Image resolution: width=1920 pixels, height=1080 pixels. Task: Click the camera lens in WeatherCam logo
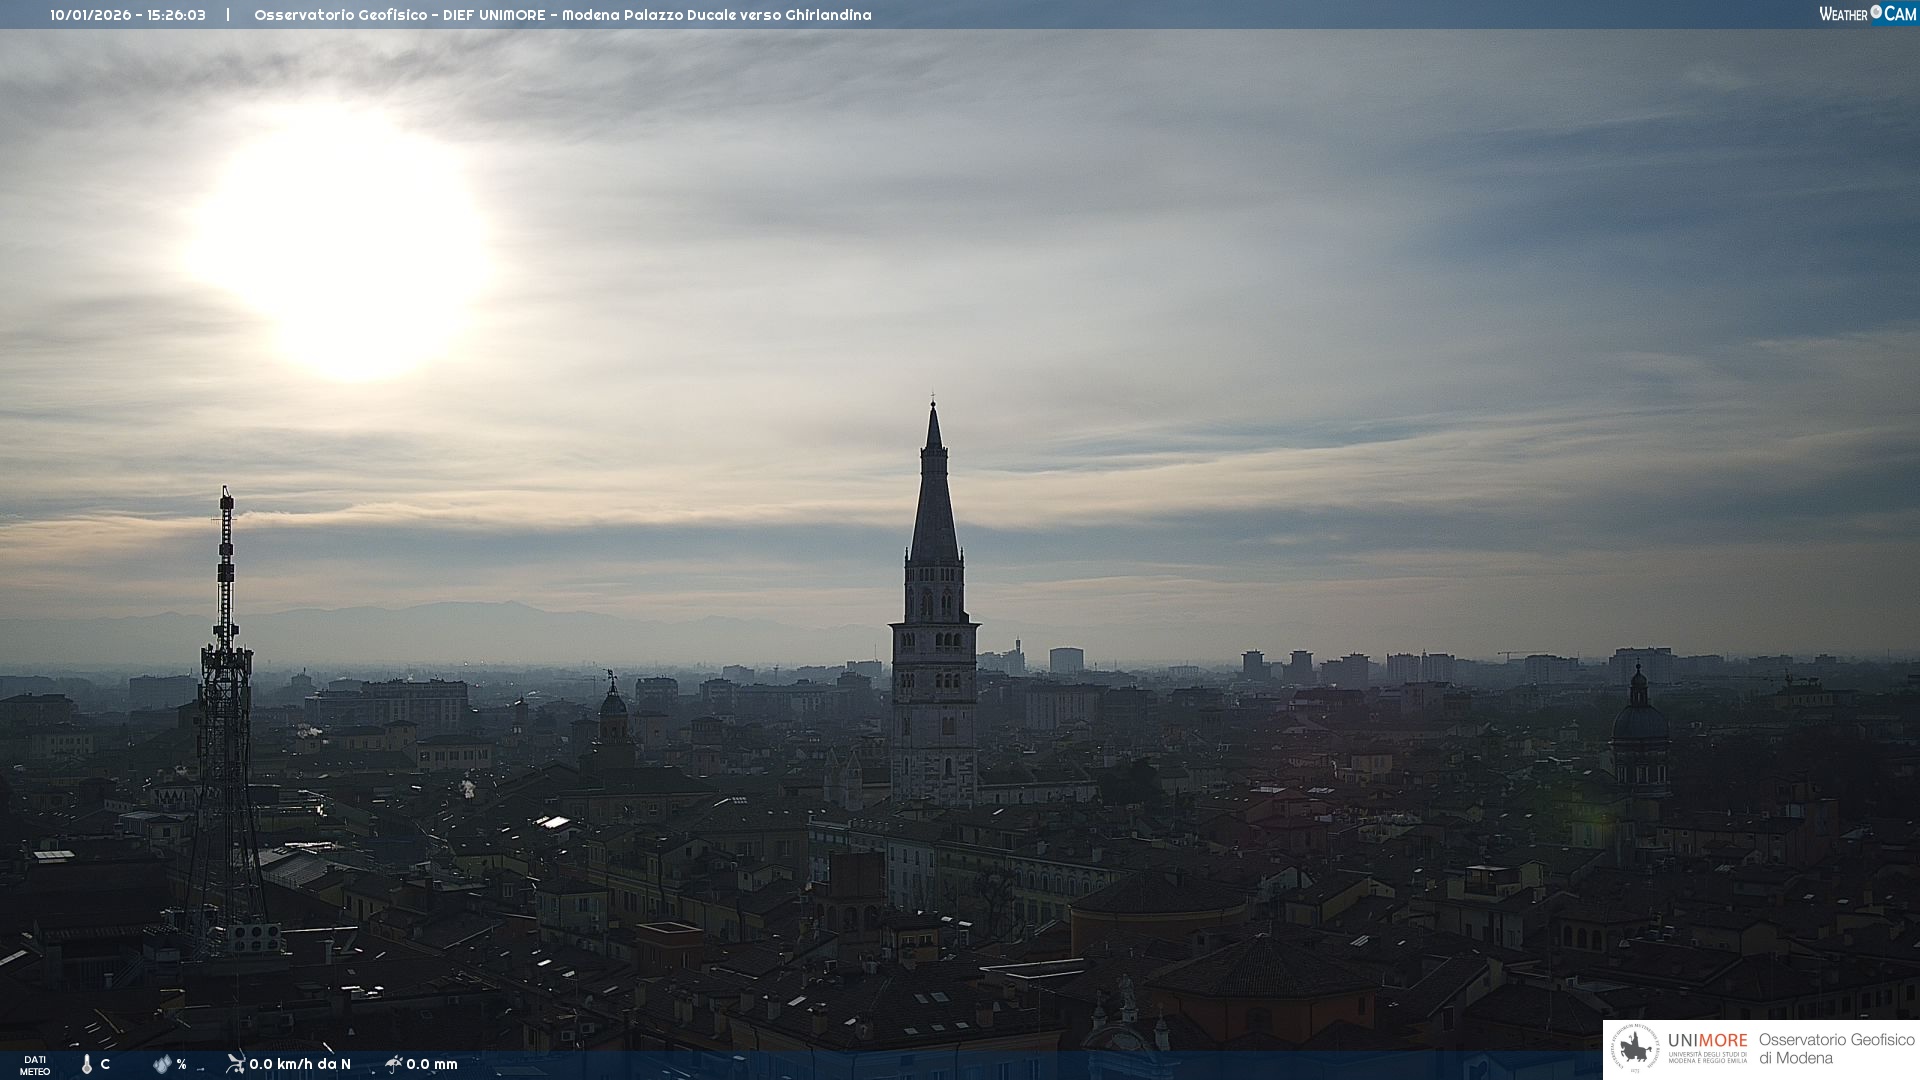tap(1876, 12)
